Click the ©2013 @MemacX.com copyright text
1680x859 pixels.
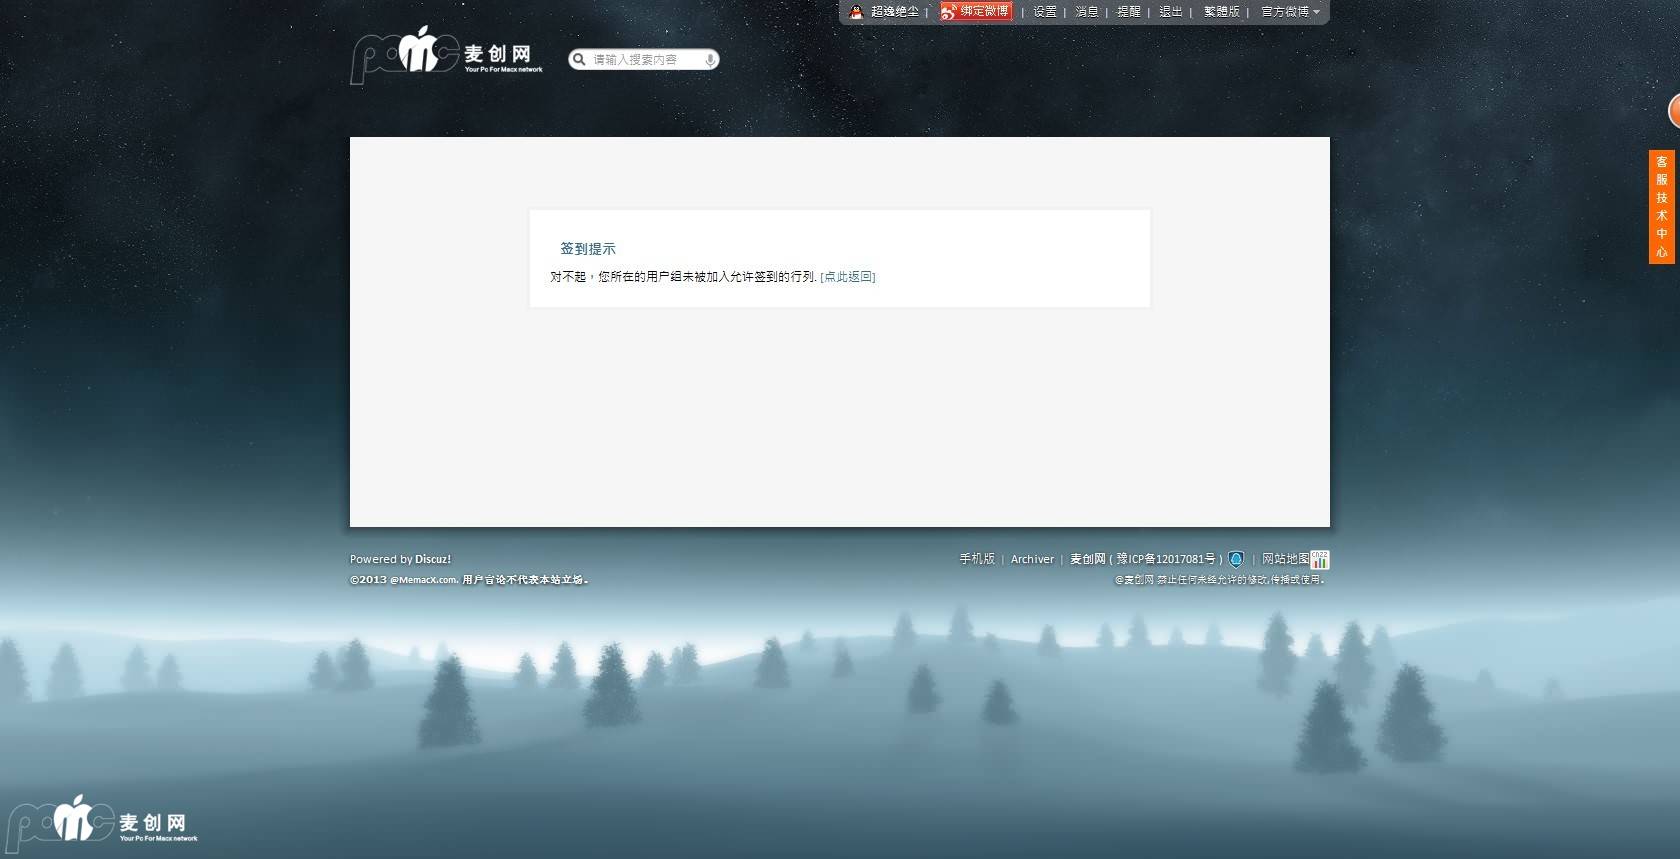click(x=404, y=580)
